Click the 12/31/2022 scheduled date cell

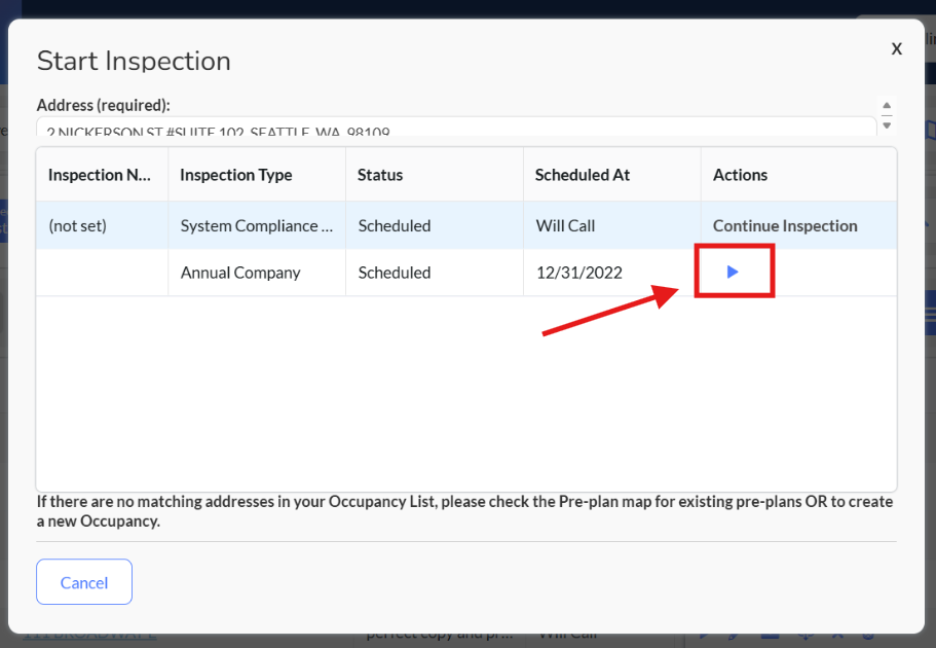click(579, 273)
